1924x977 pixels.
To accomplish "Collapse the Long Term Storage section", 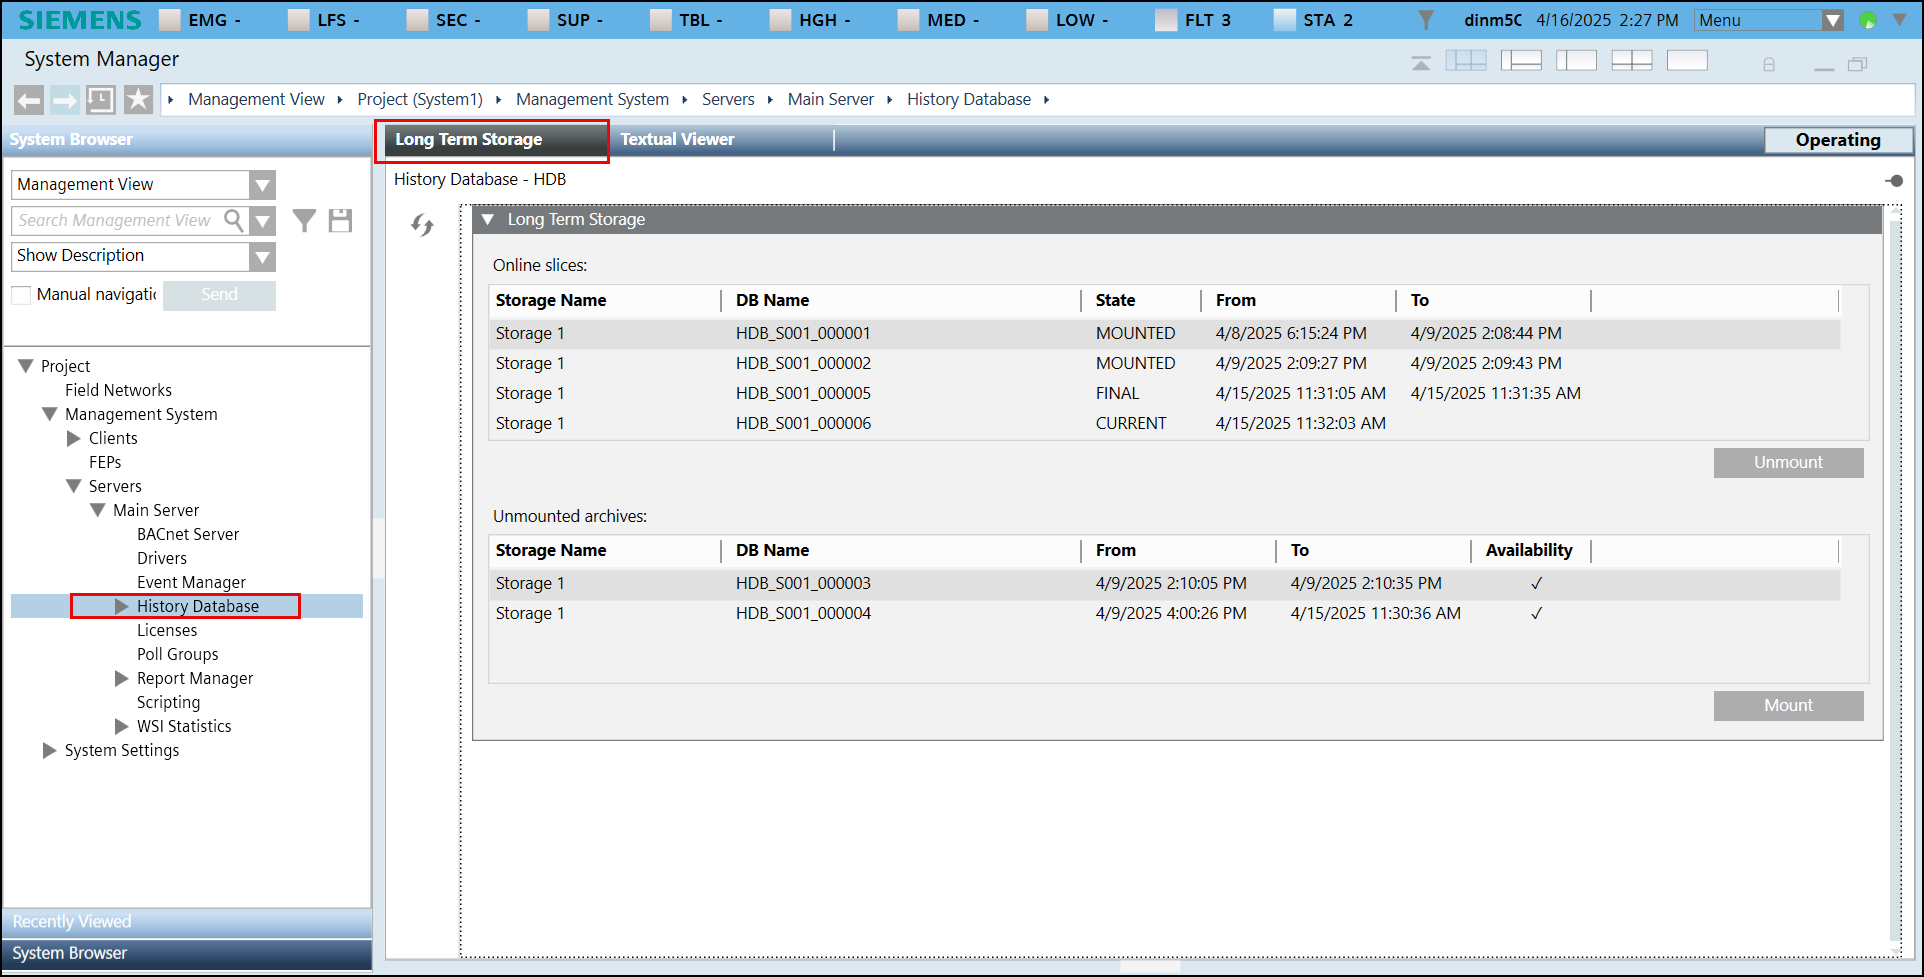I will [488, 220].
